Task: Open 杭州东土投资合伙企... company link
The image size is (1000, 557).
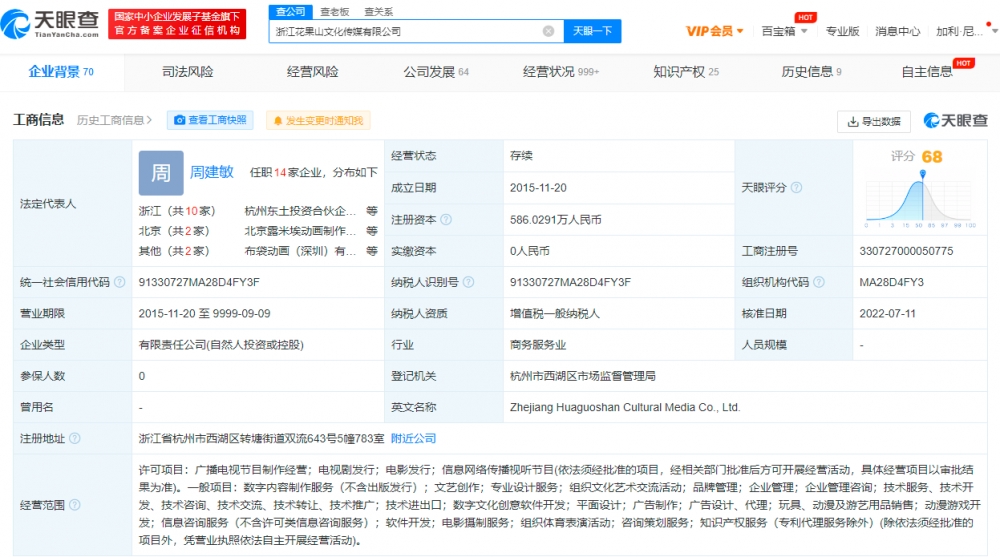Action: (300, 211)
